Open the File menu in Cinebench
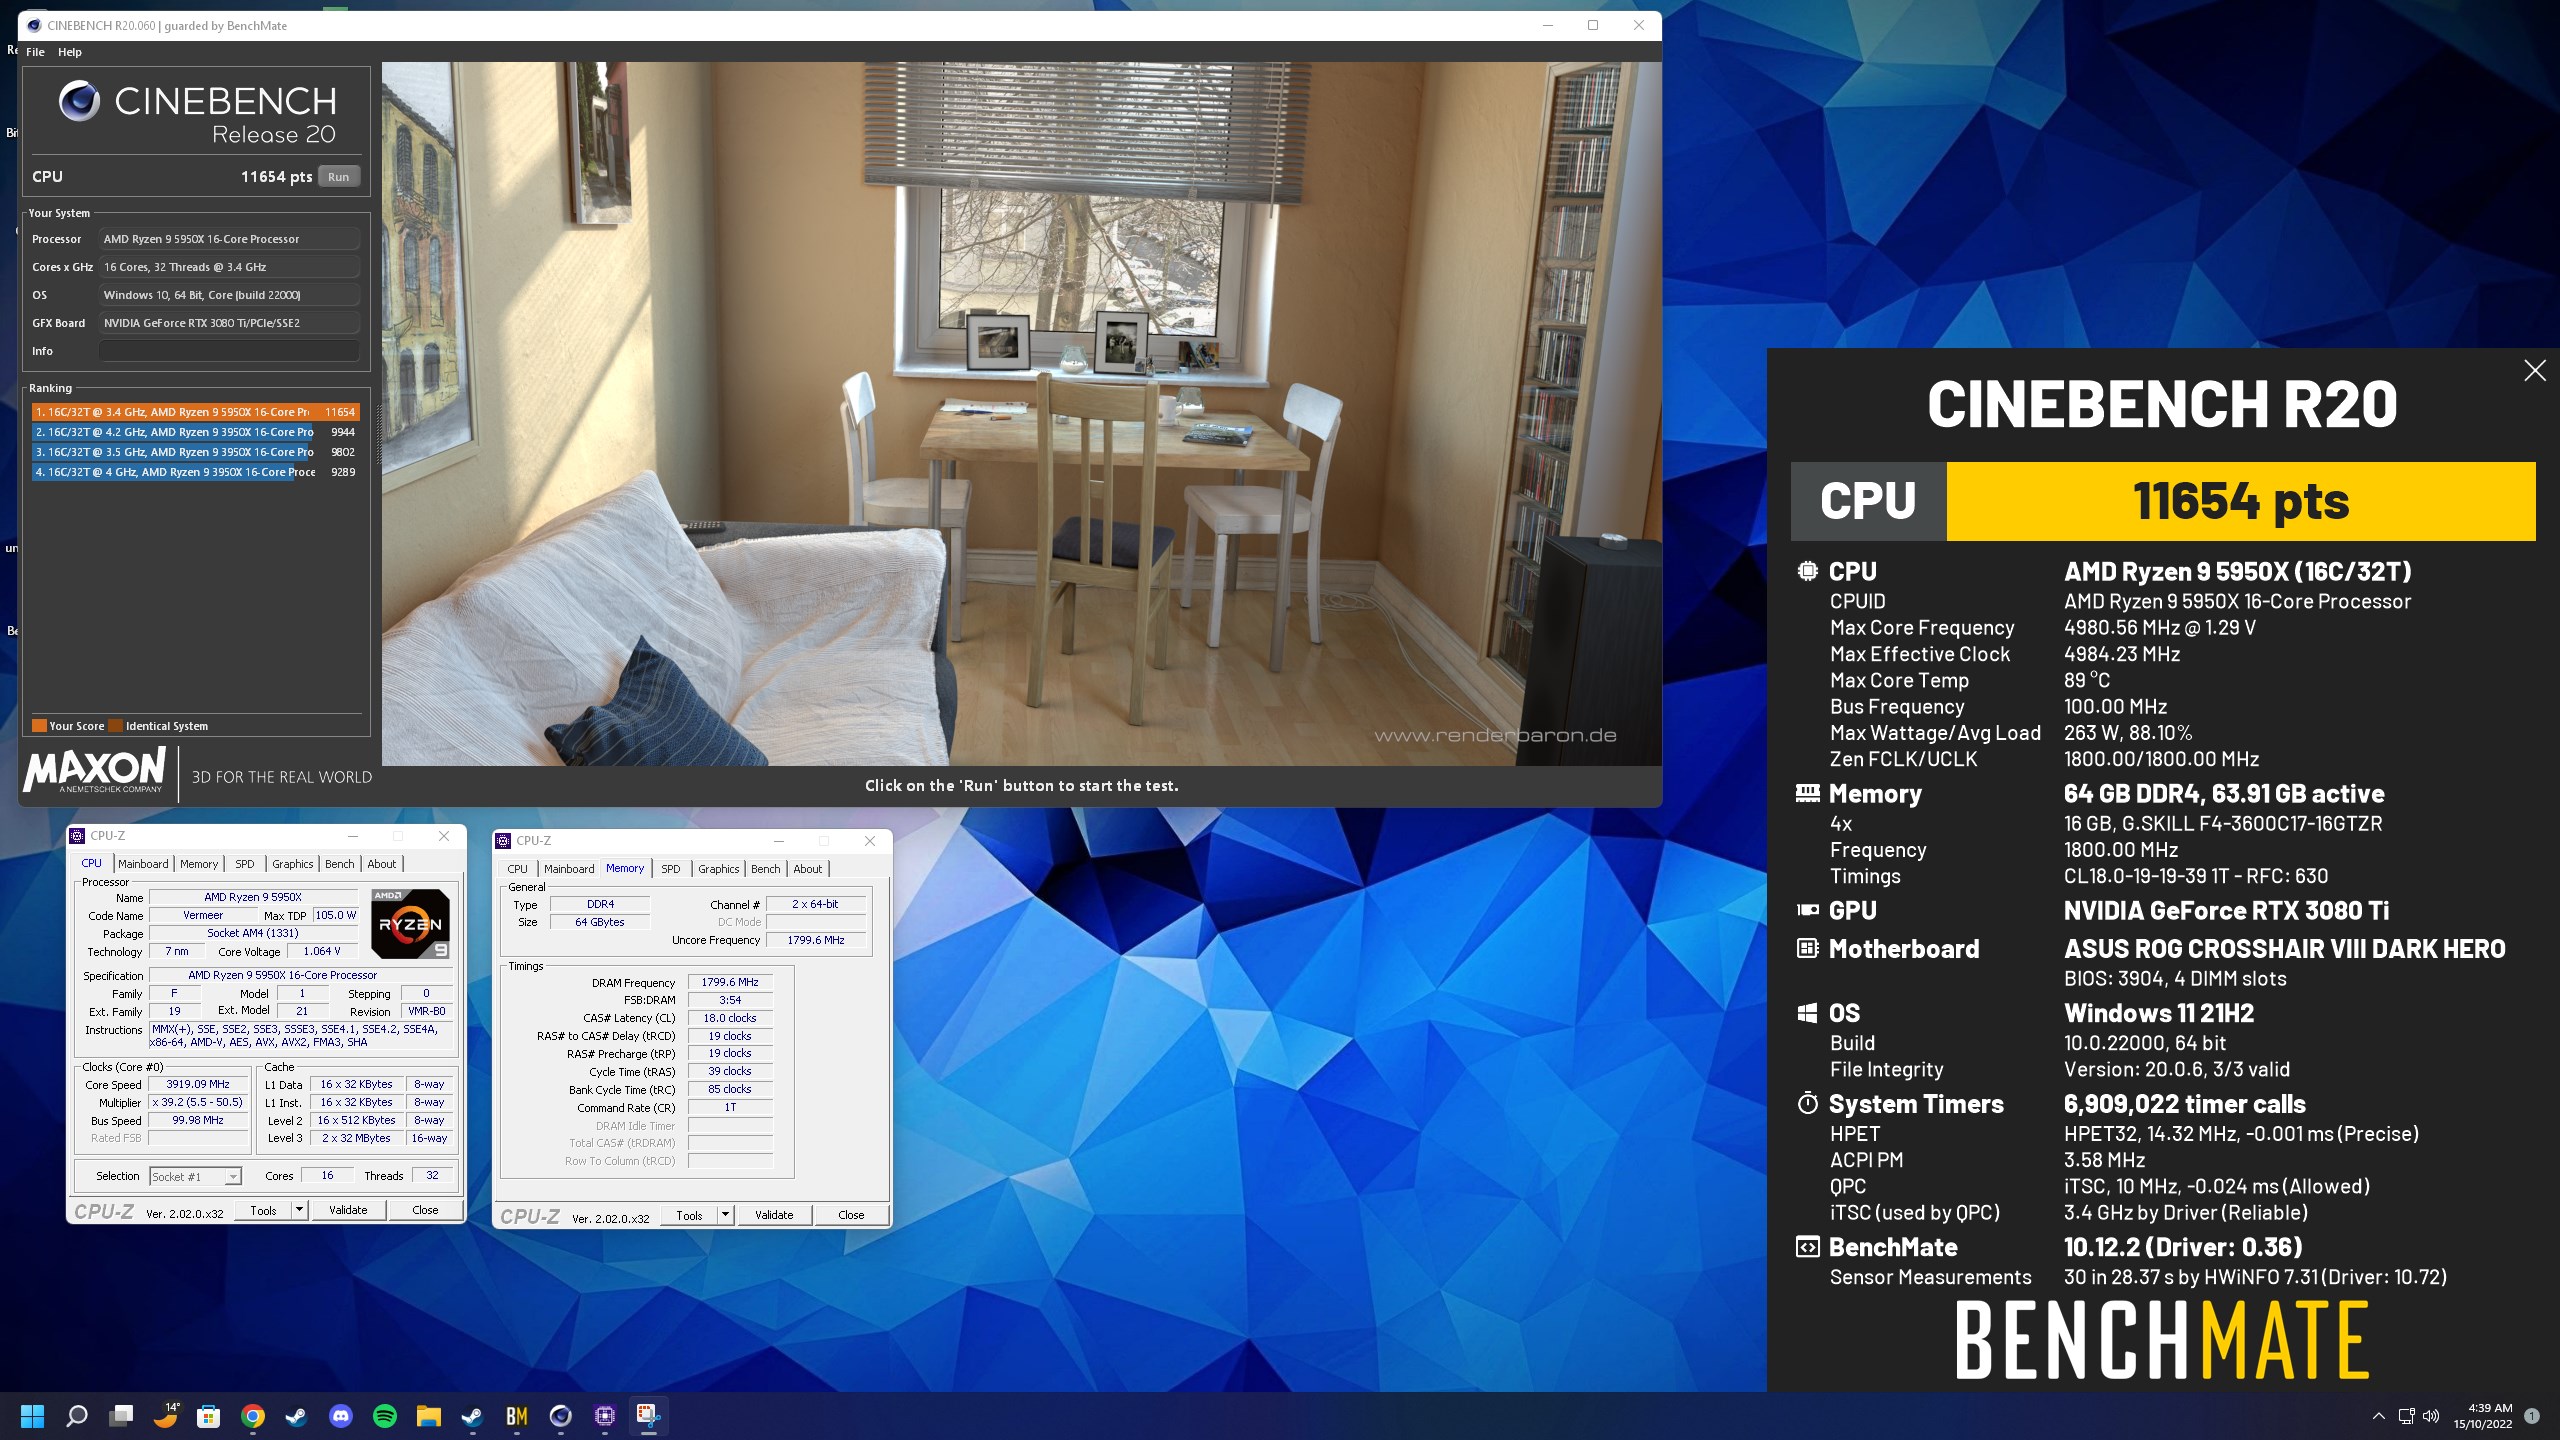 35,52
